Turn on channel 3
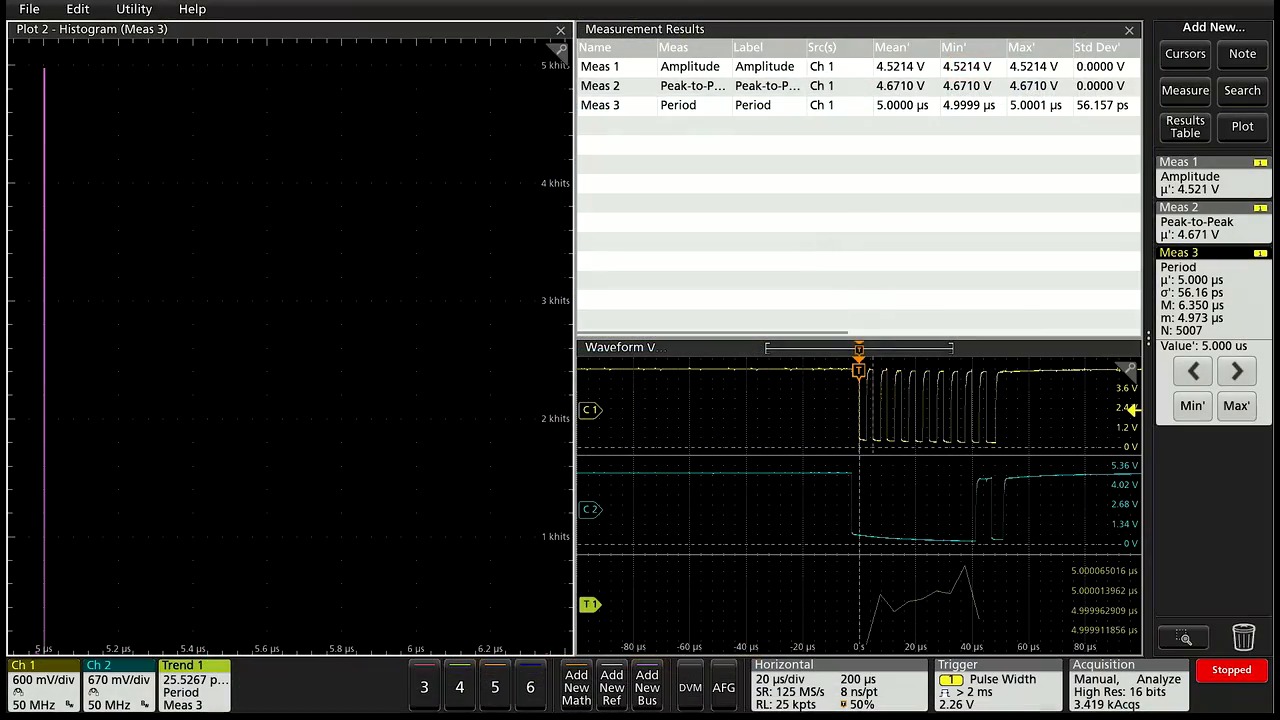Image resolution: width=1280 pixels, height=720 pixels. pos(424,687)
